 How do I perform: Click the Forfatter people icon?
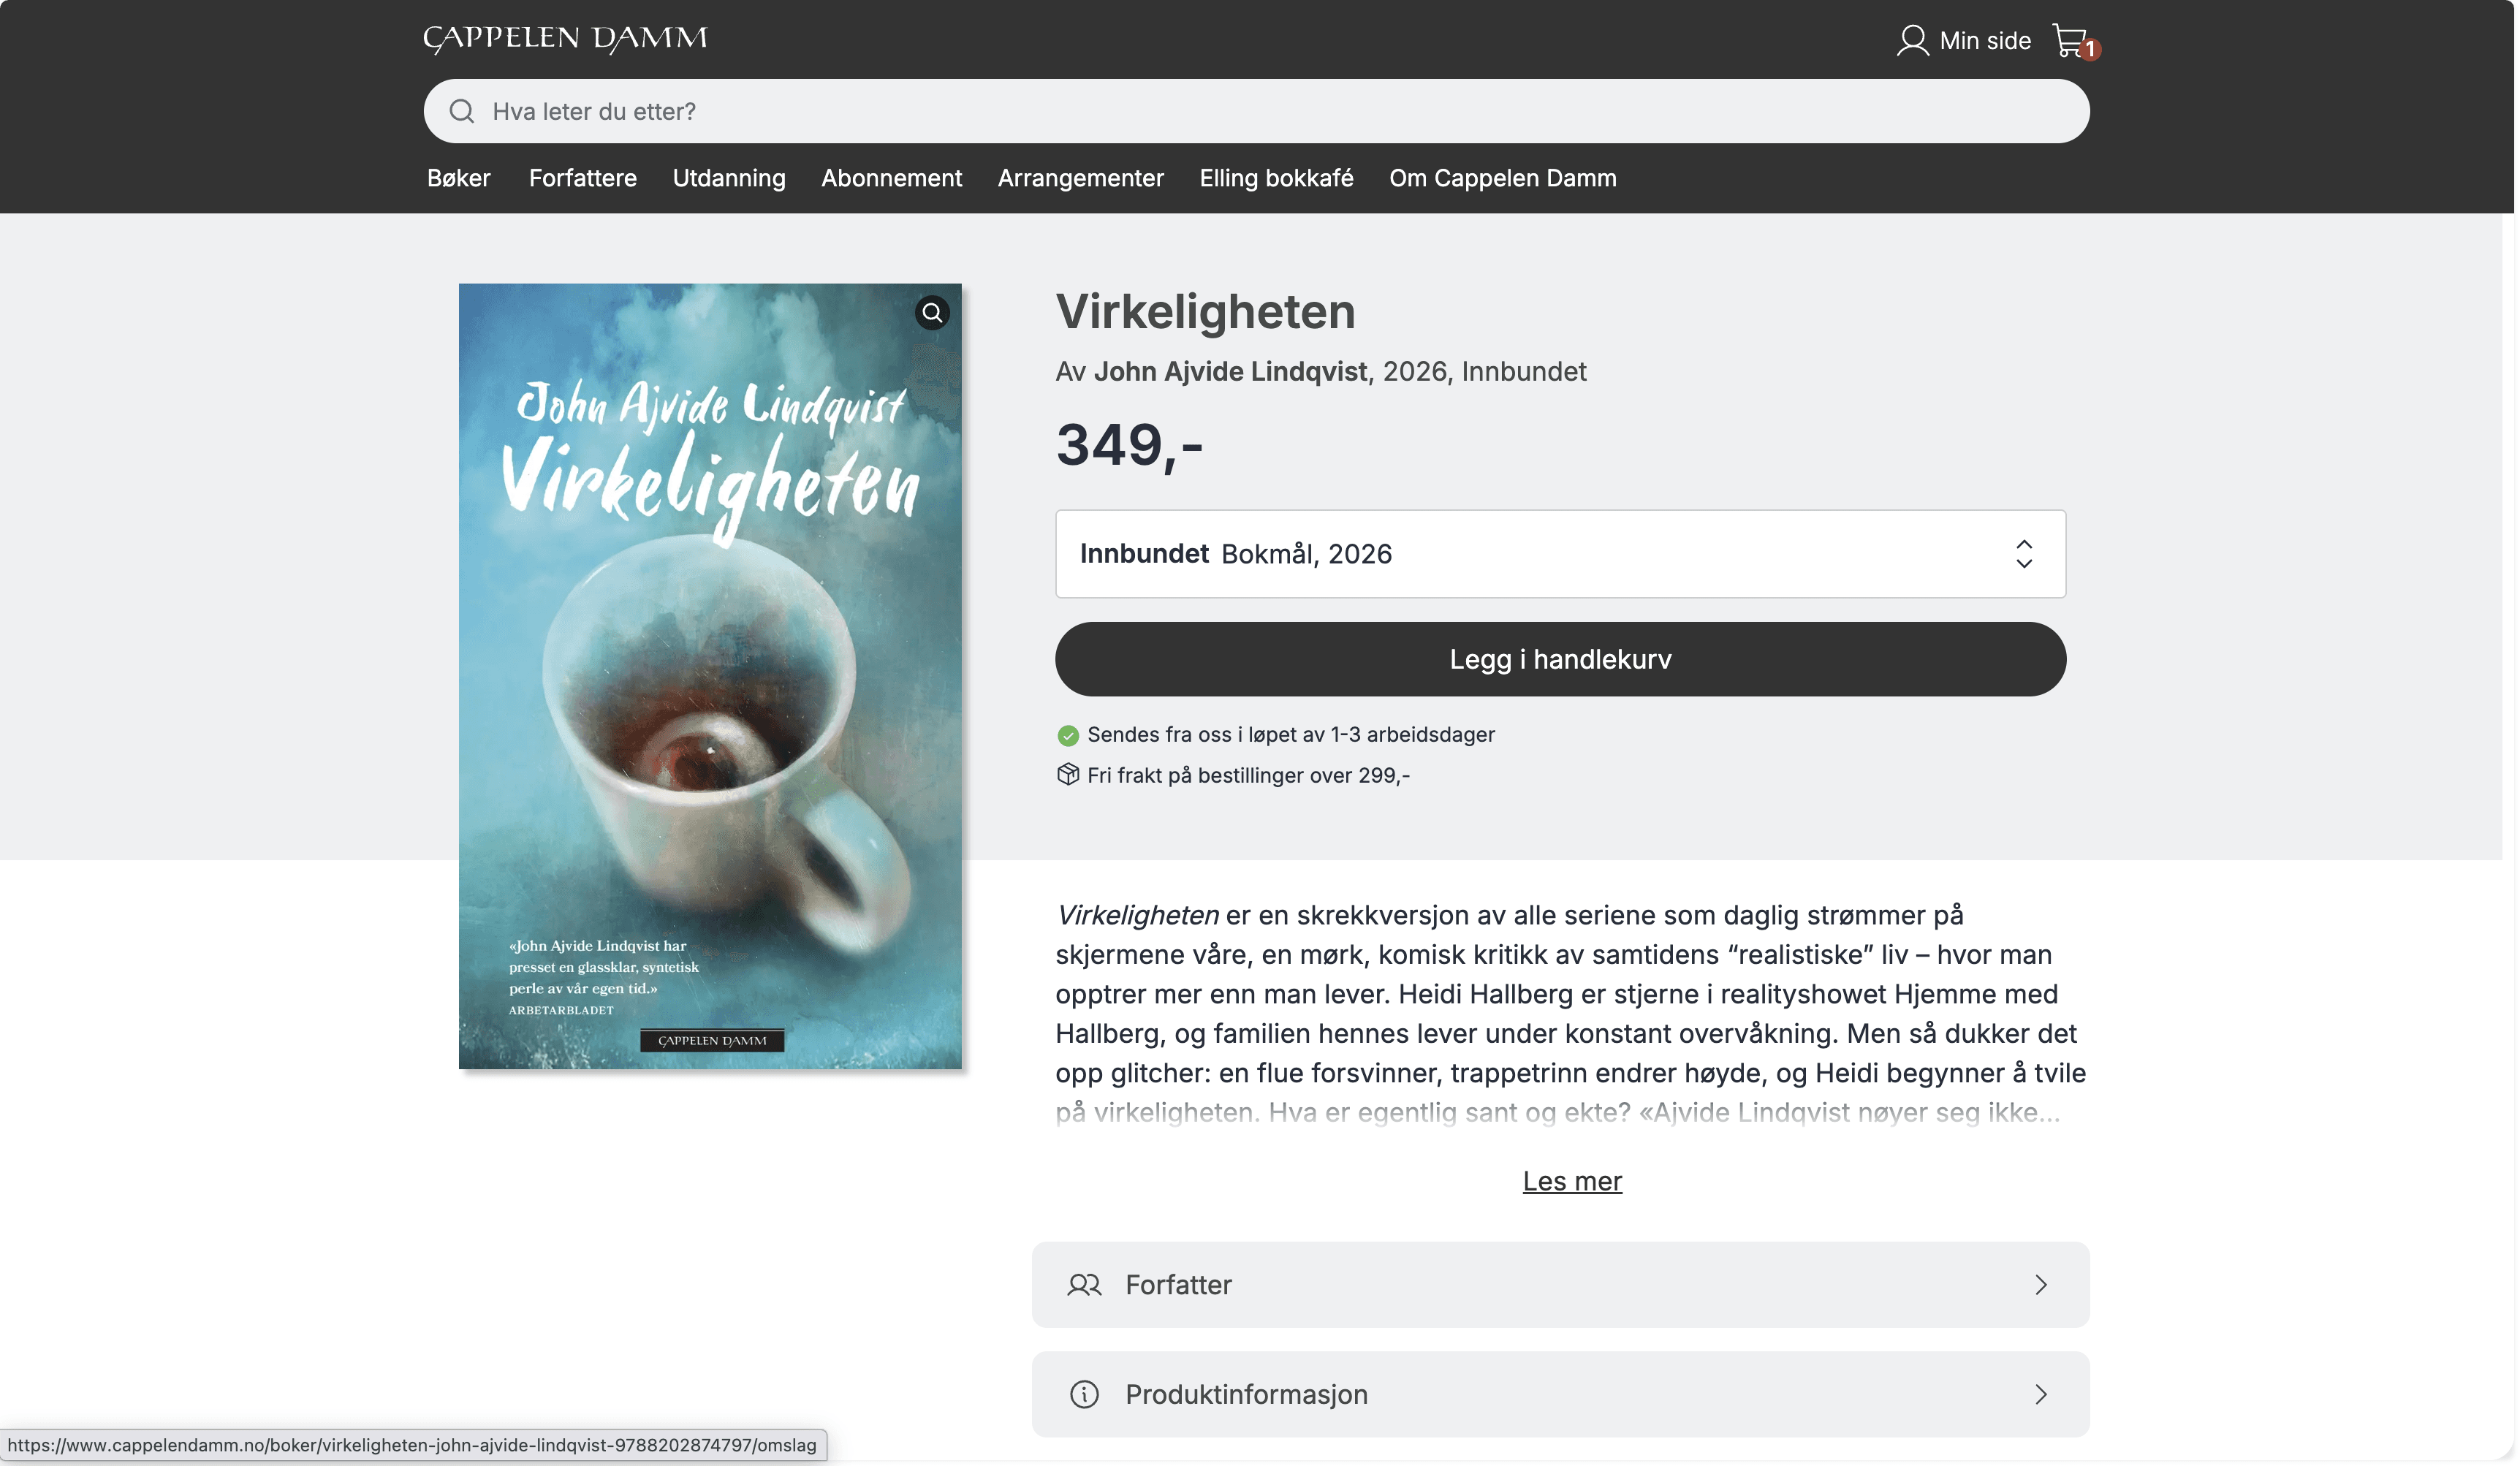1084,1285
